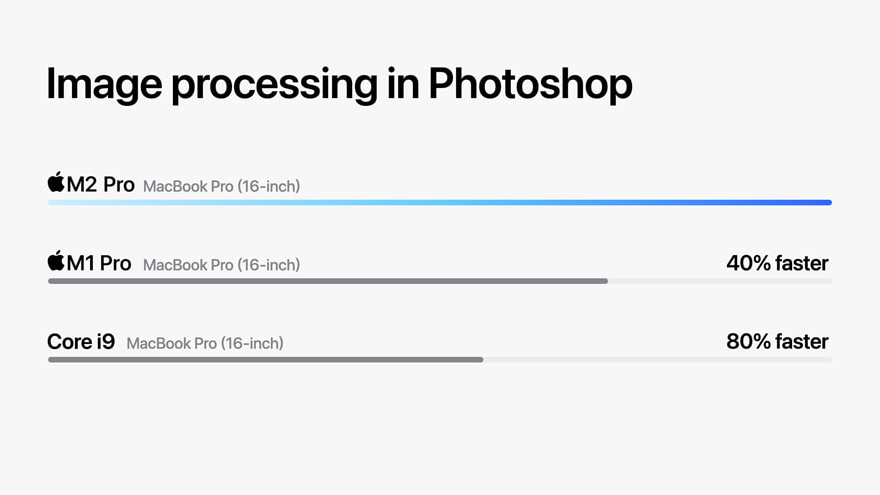Click the "80% faster" text
The width and height of the screenshot is (880, 495).
pyautogui.click(x=777, y=341)
